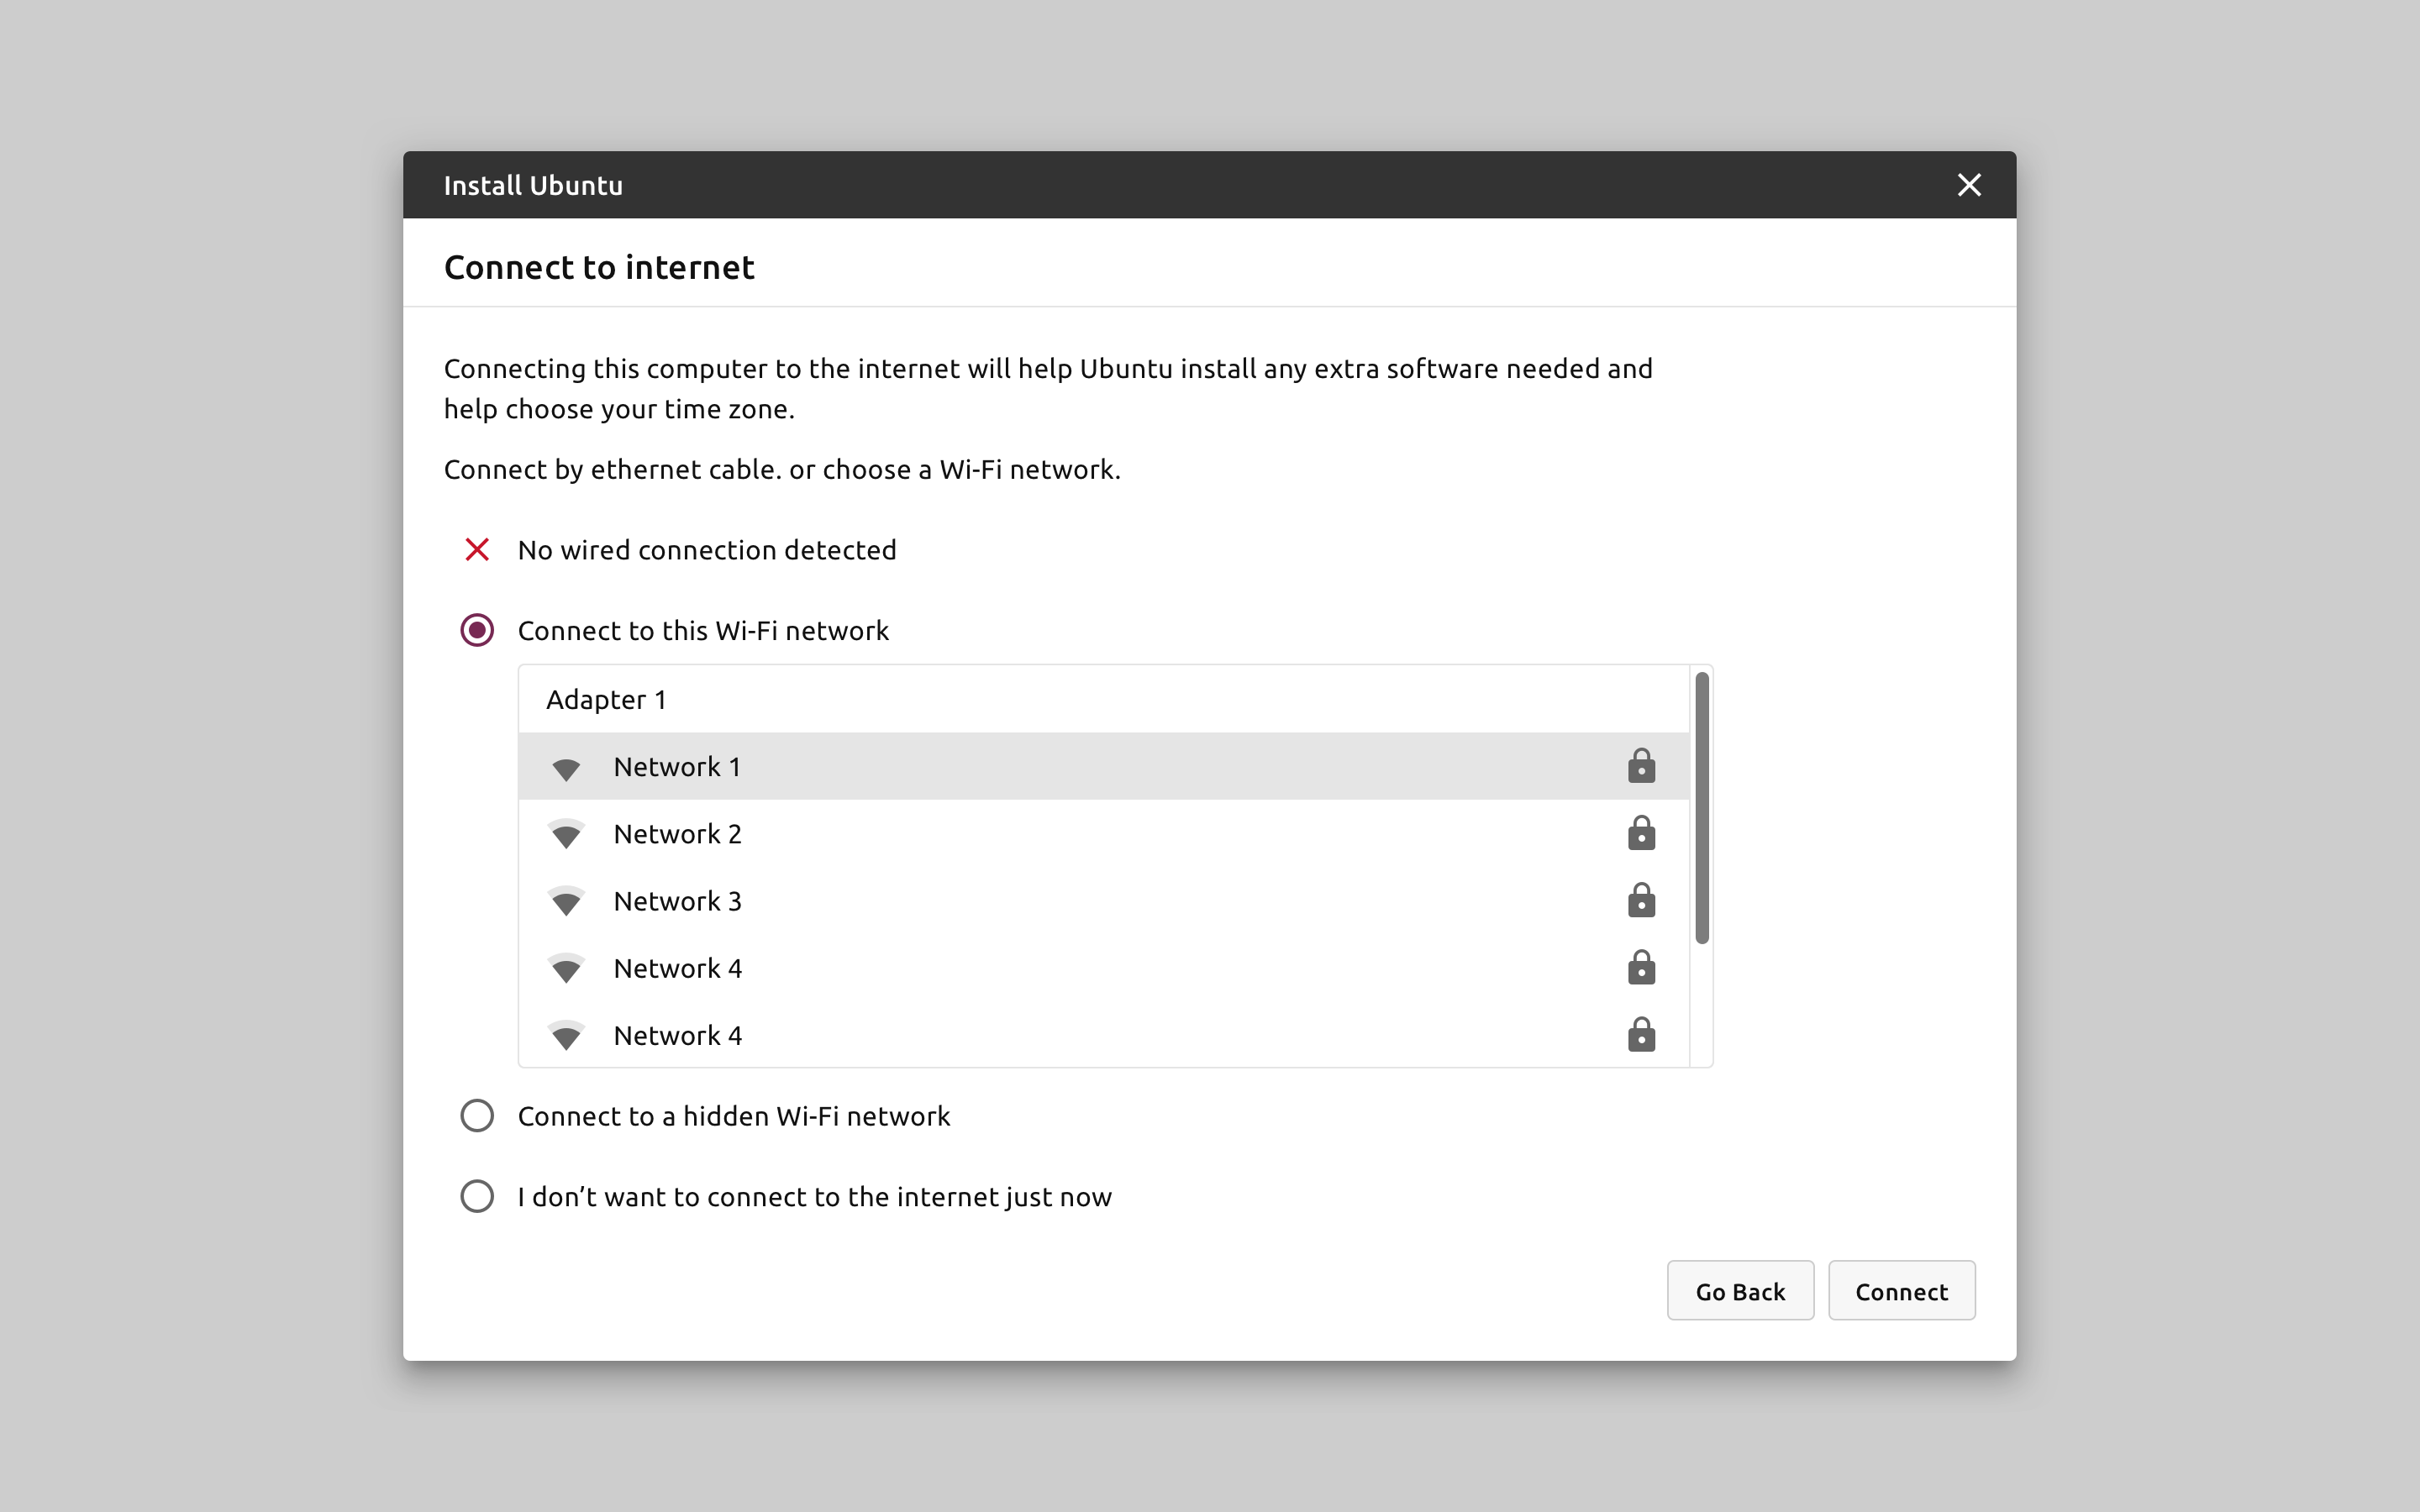Image resolution: width=2420 pixels, height=1512 pixels.
Task: Click the Wi-Fi signal icon for Network 2
Action: click(566, 835)
